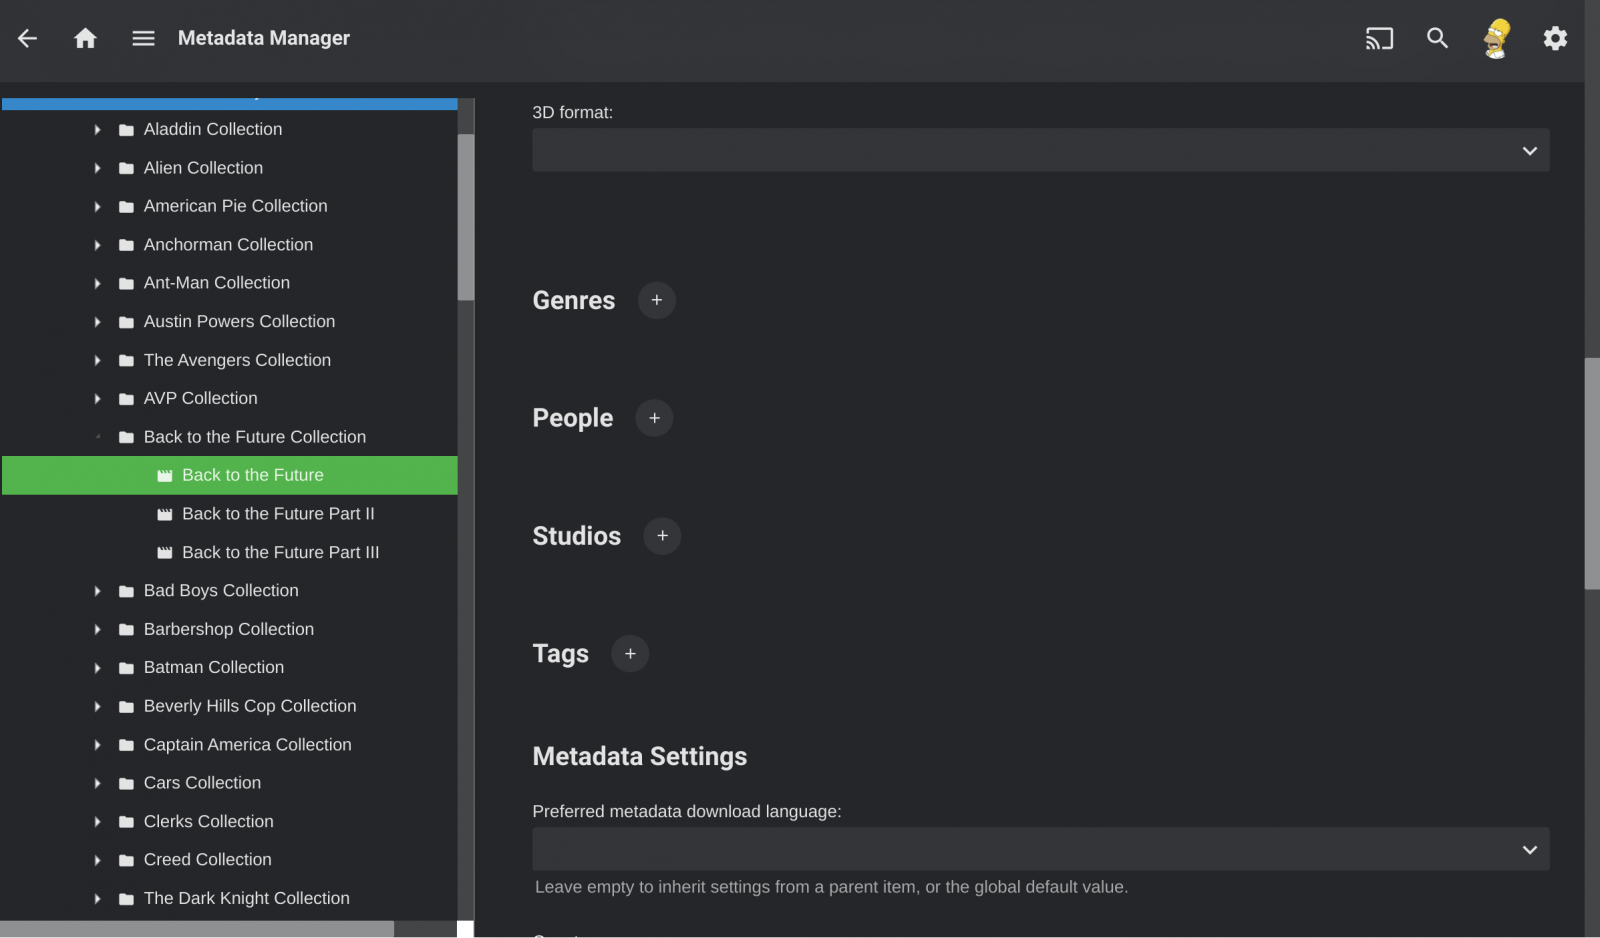Click the Homer user avatar
The height and width of the screenshot is (938, 1600).
point(1496,38)
